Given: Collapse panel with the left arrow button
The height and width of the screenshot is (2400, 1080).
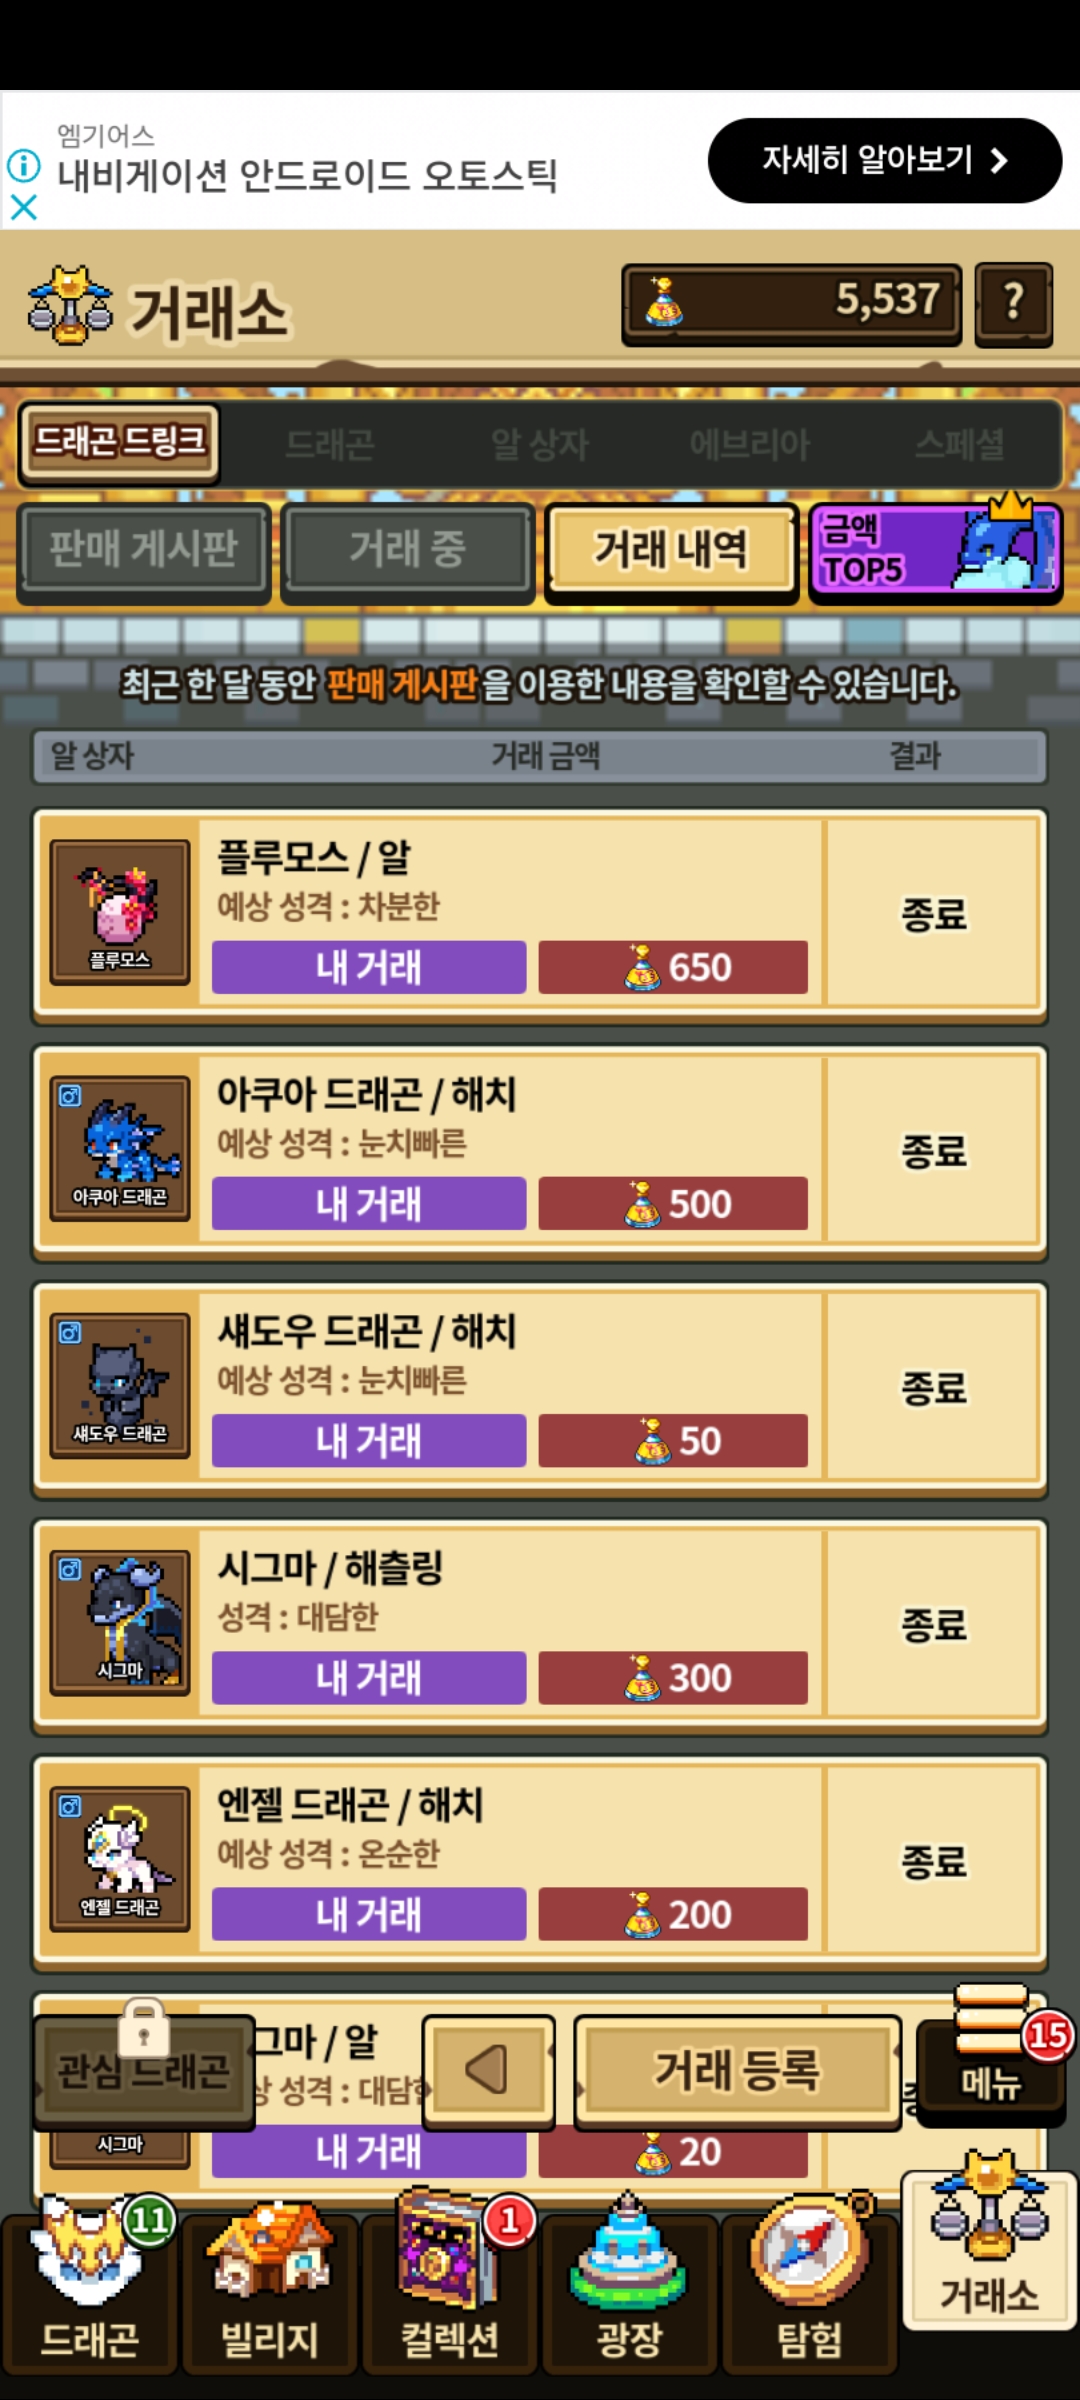Looking at the screenshot, I should tap(488, 2070).
